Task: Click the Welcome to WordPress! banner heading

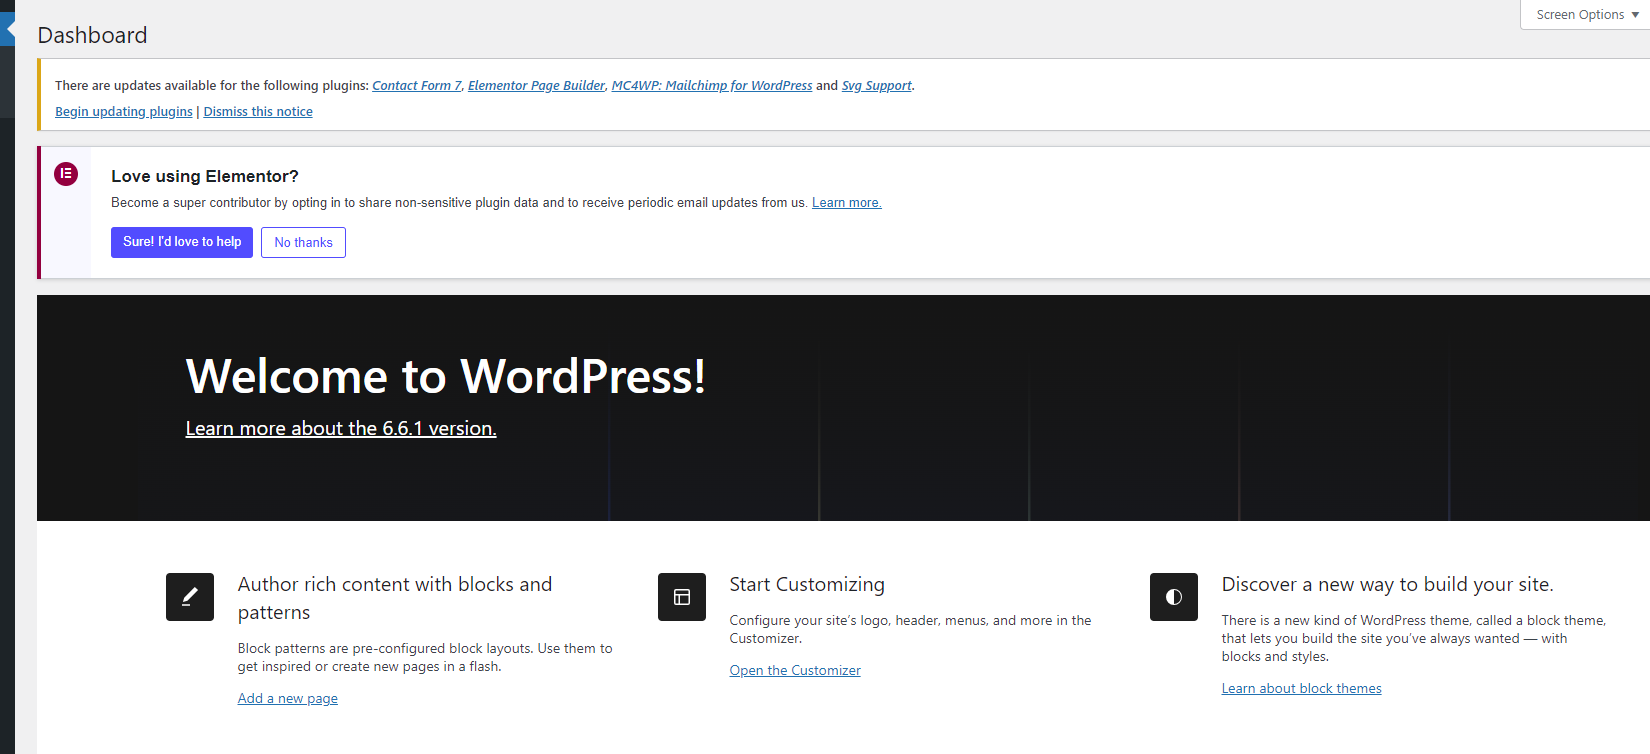Action: tap(446, 376)
